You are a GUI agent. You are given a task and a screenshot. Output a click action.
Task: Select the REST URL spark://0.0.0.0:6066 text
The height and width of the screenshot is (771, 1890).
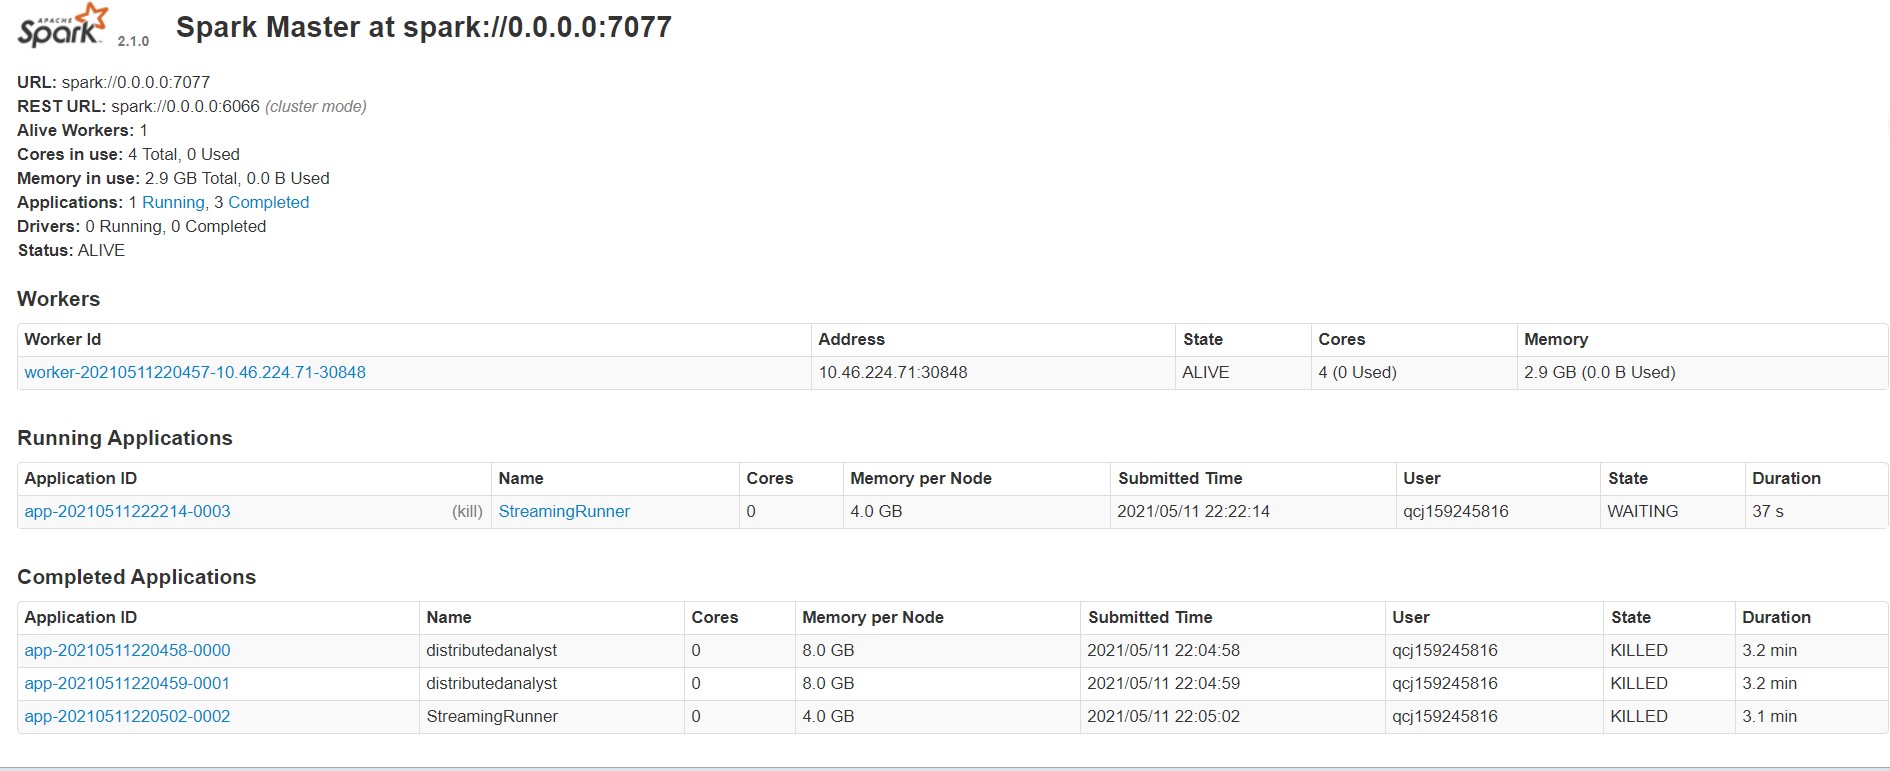point(185,106)
